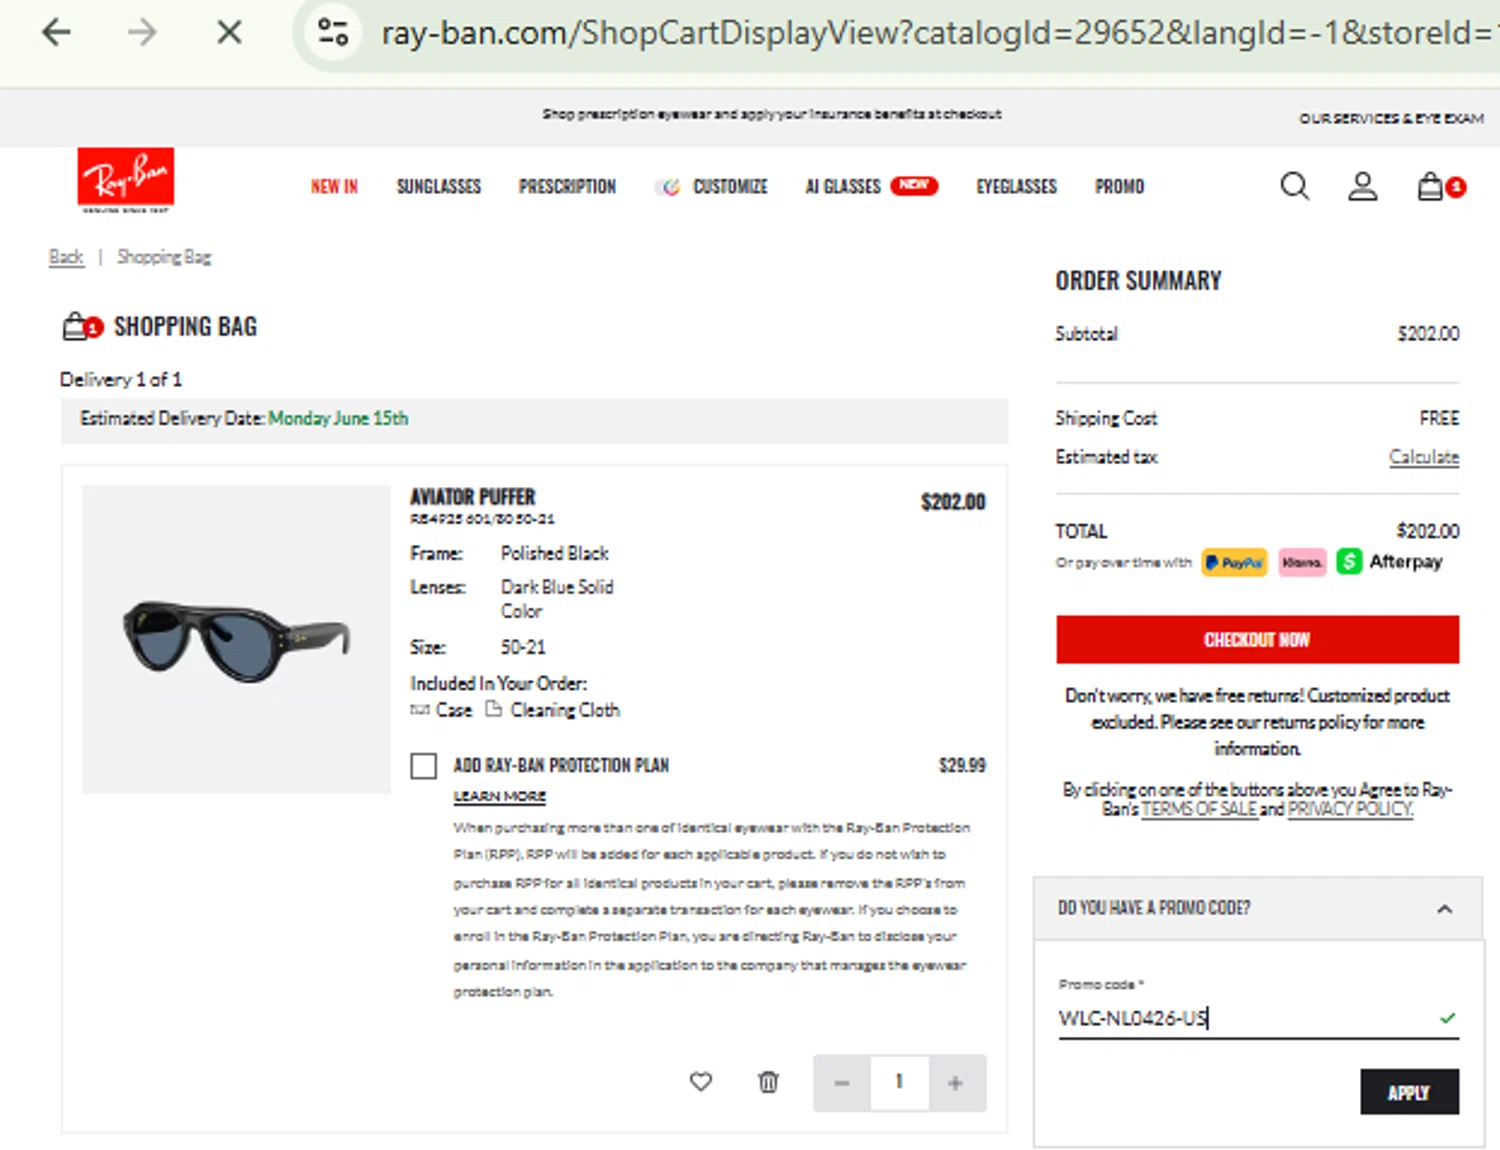This screenshot has height=1150, width=1500.
Task: Click the promo code input field
Action: click(x=1258, y=1018)
